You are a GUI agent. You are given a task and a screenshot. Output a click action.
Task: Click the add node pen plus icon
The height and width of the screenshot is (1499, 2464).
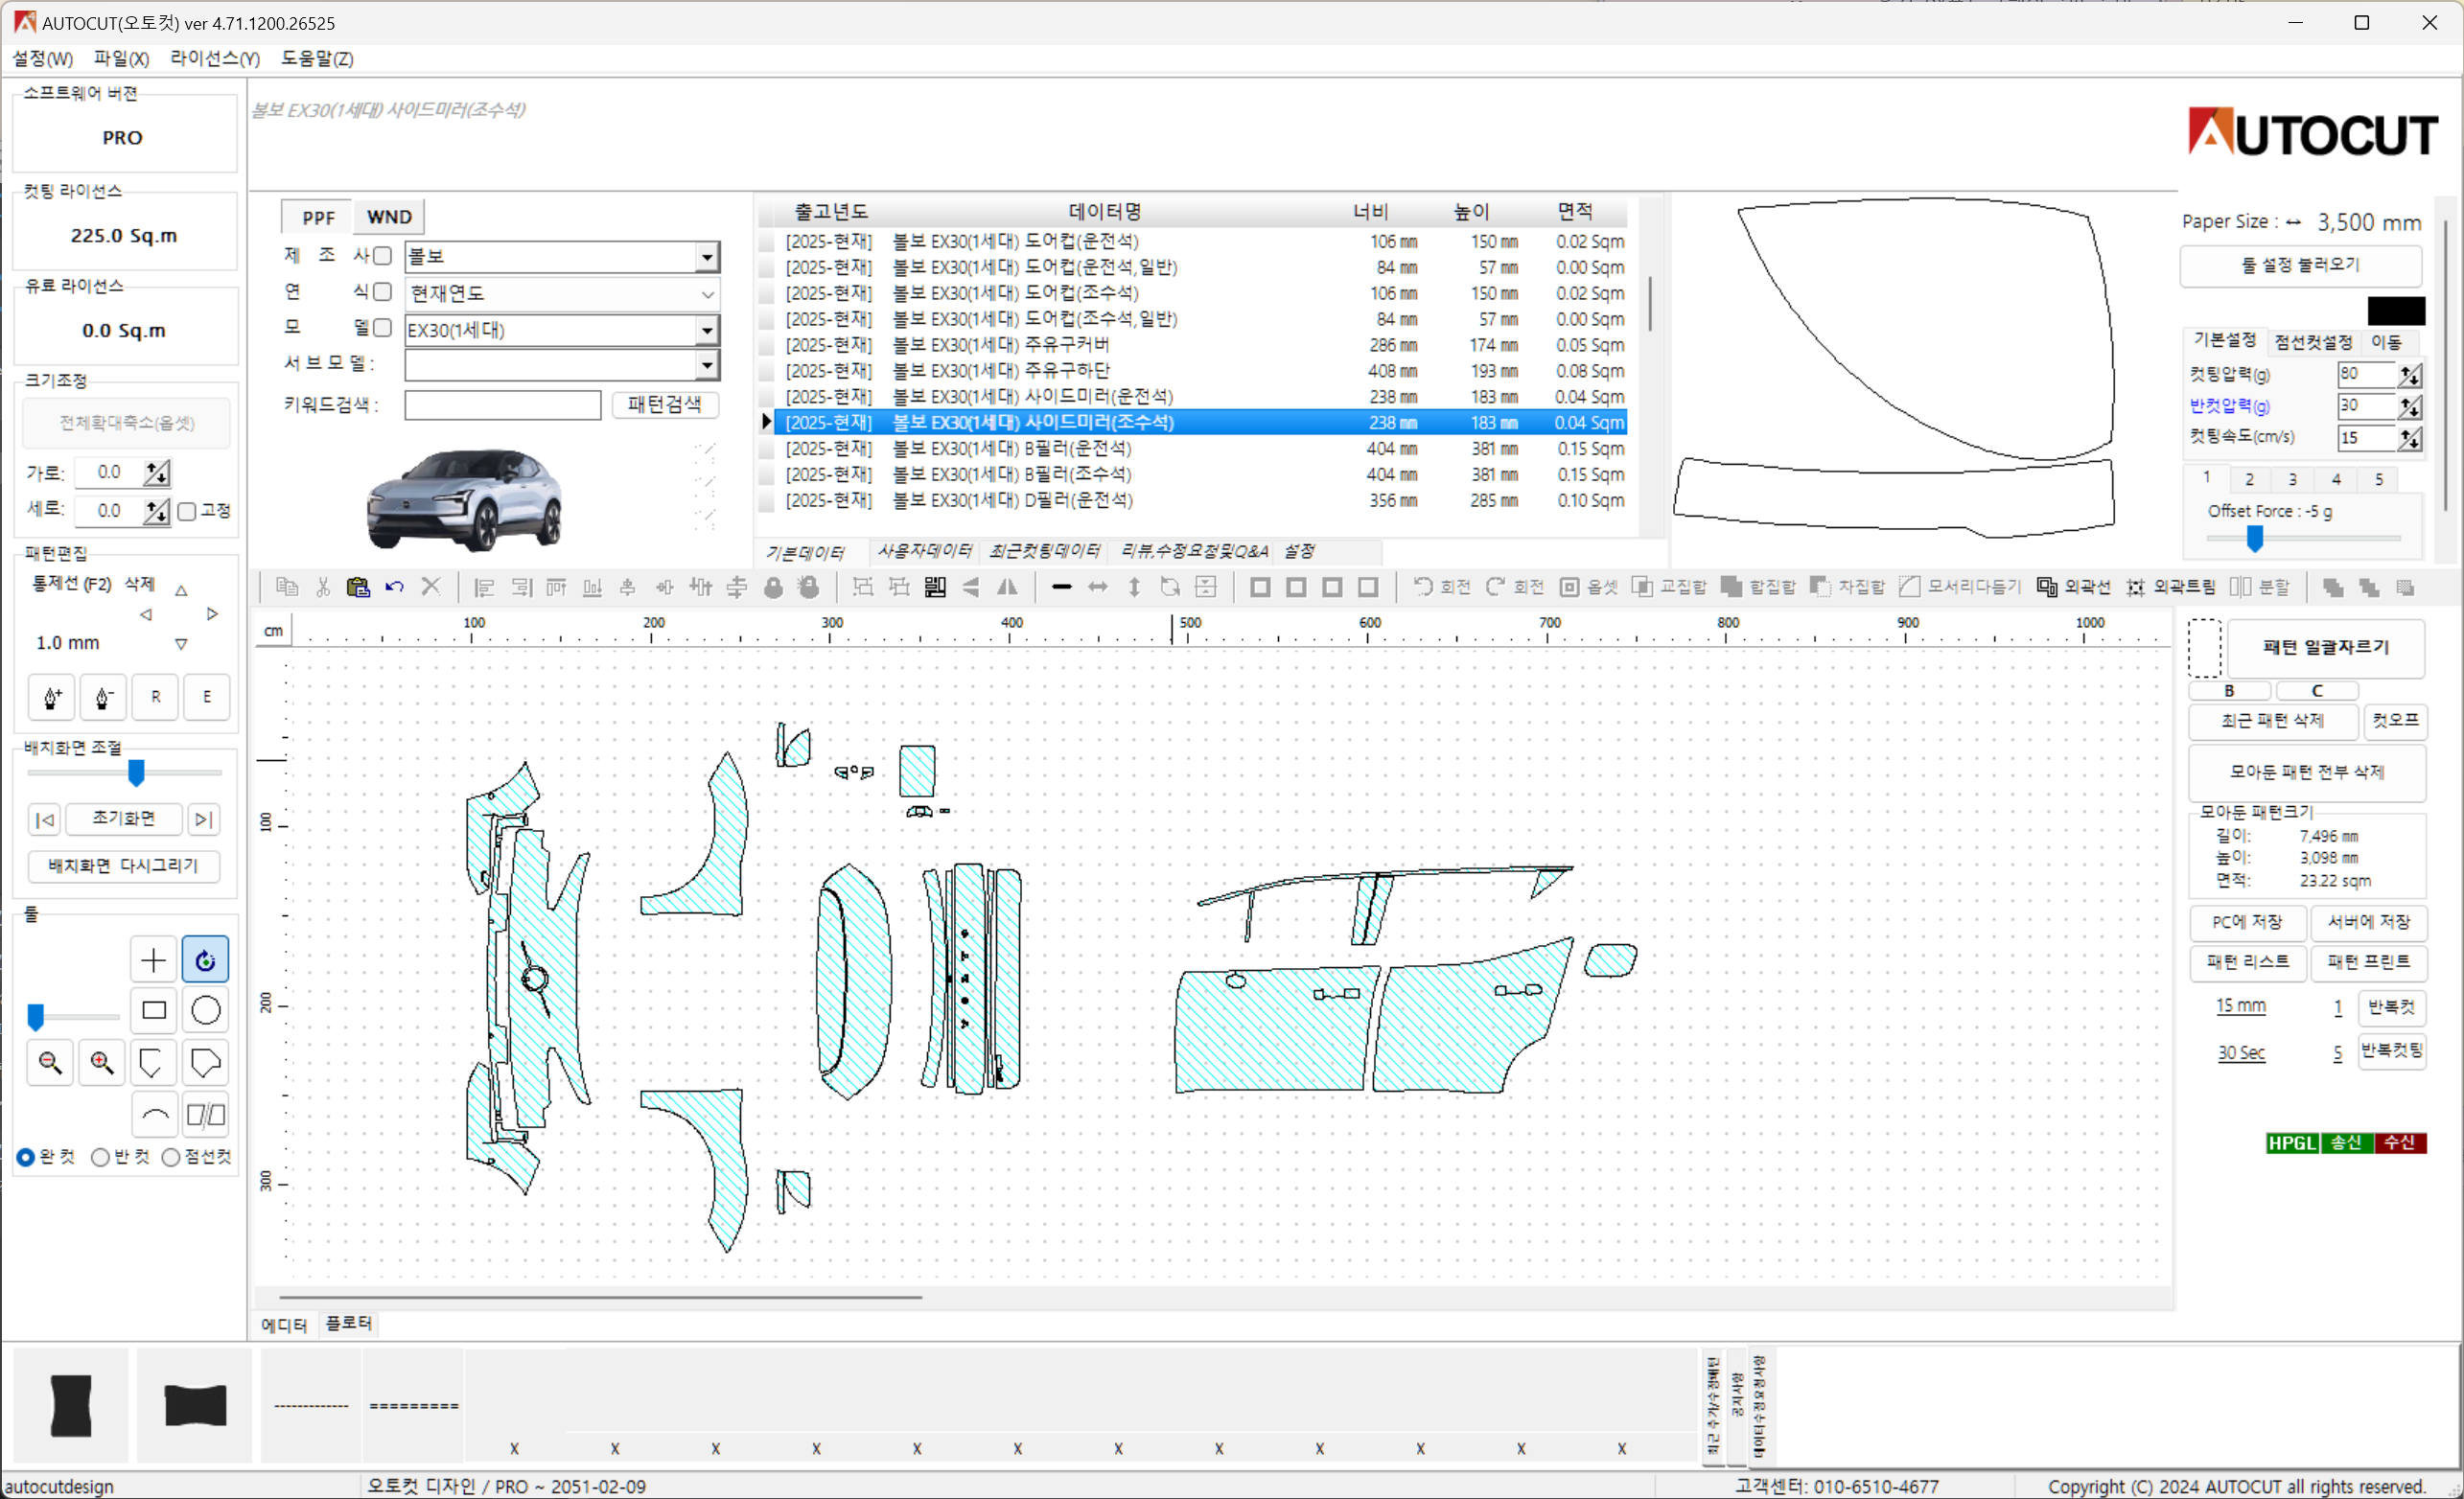pyautogui.click(x=52, y=697)
